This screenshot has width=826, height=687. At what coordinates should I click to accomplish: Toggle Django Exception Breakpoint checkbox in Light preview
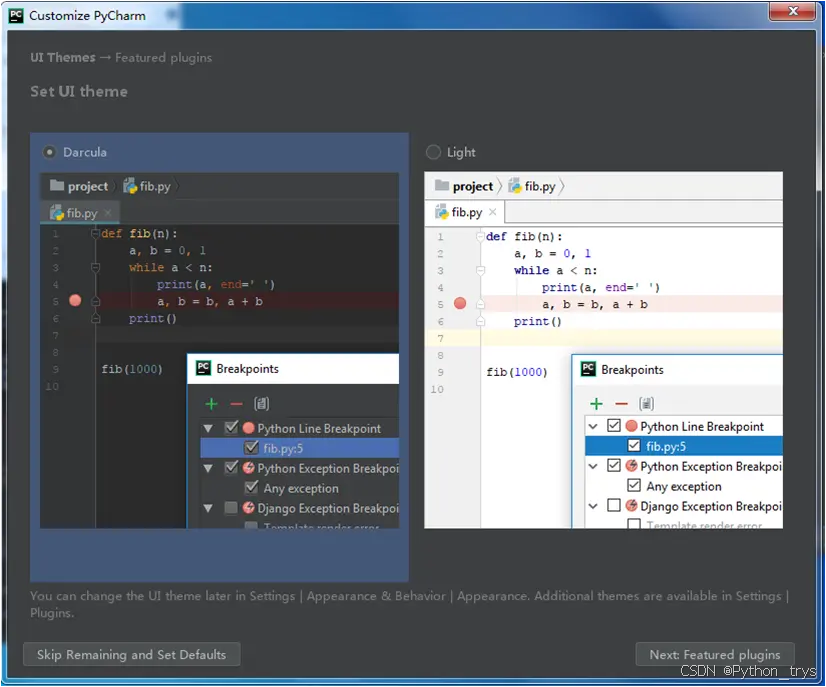tap(614, 506)
